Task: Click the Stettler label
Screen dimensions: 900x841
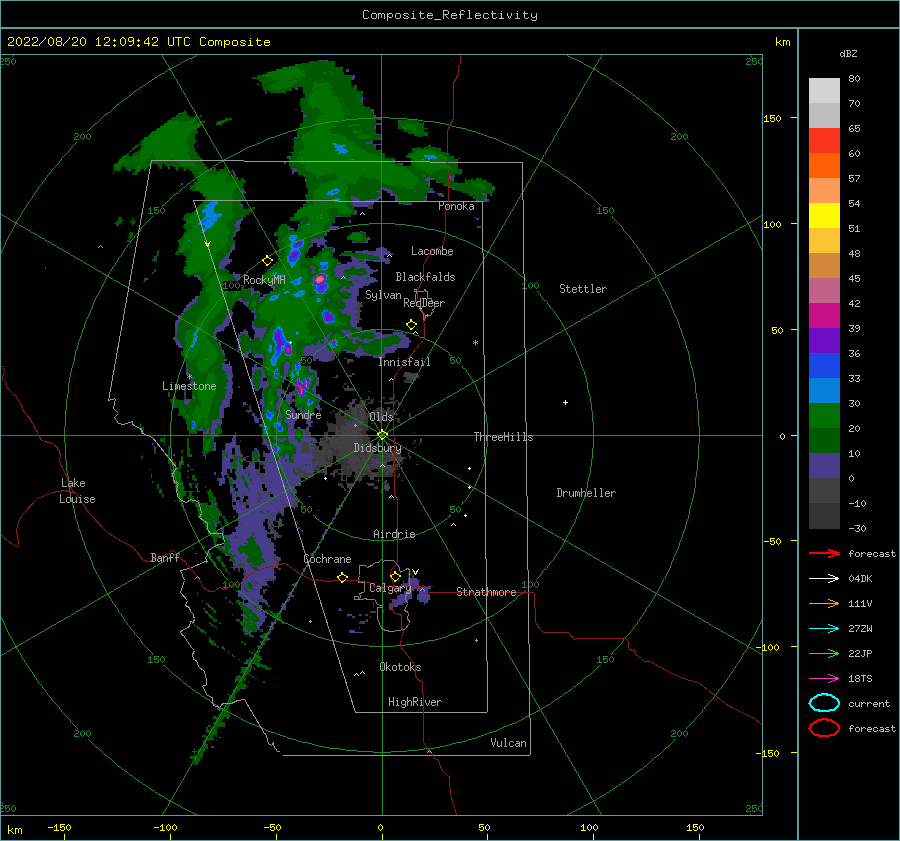Action: 583,289
